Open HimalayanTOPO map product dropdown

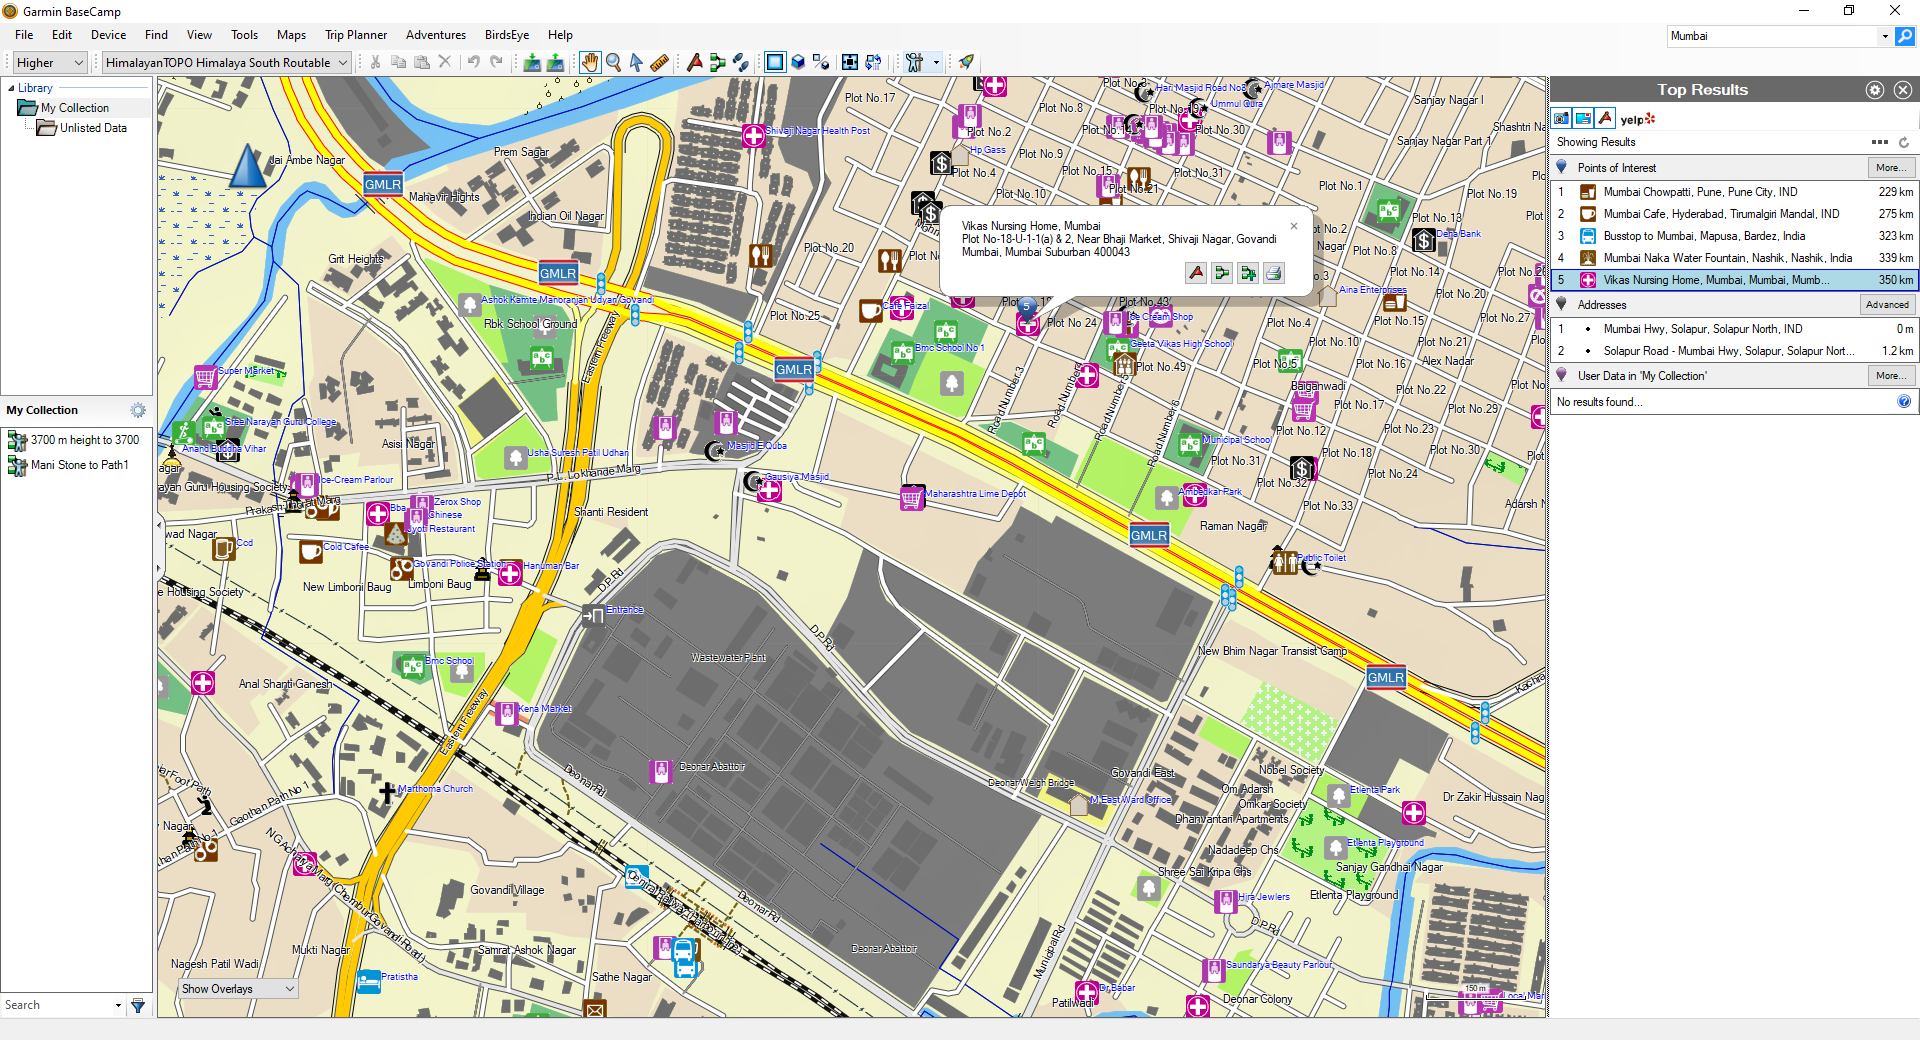[226, 62]
